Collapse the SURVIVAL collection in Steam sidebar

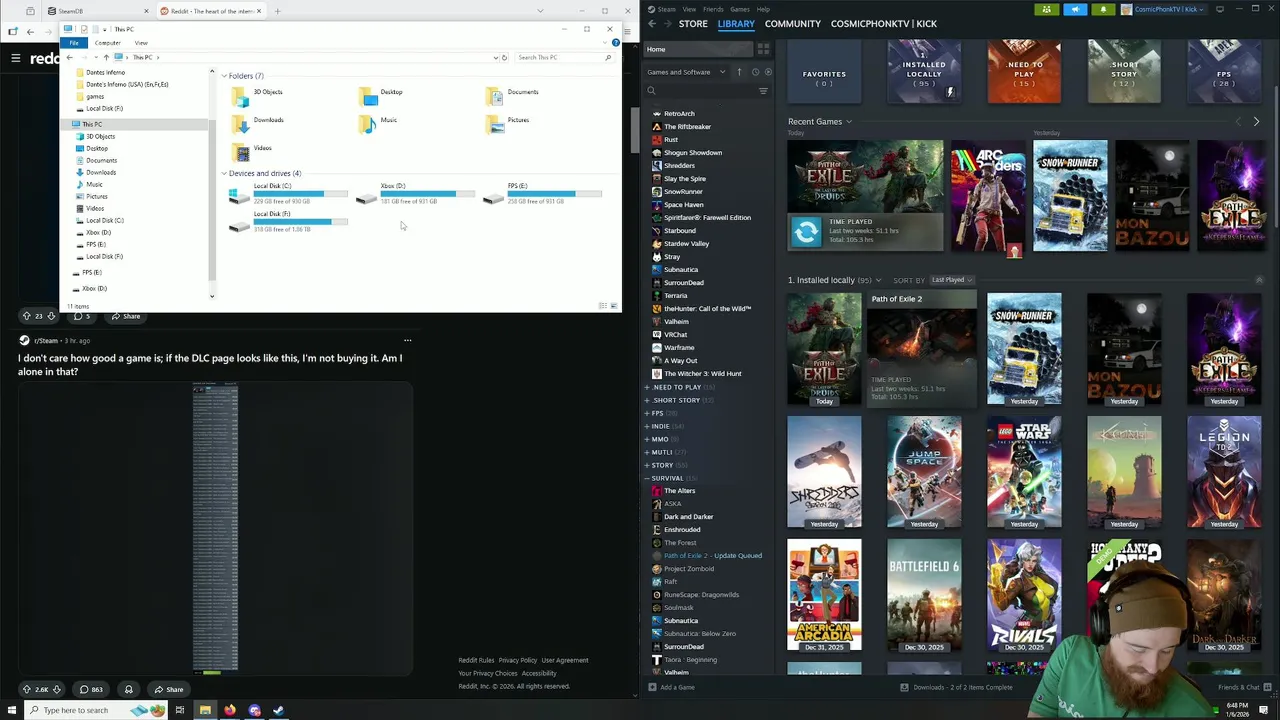[647, 478]
